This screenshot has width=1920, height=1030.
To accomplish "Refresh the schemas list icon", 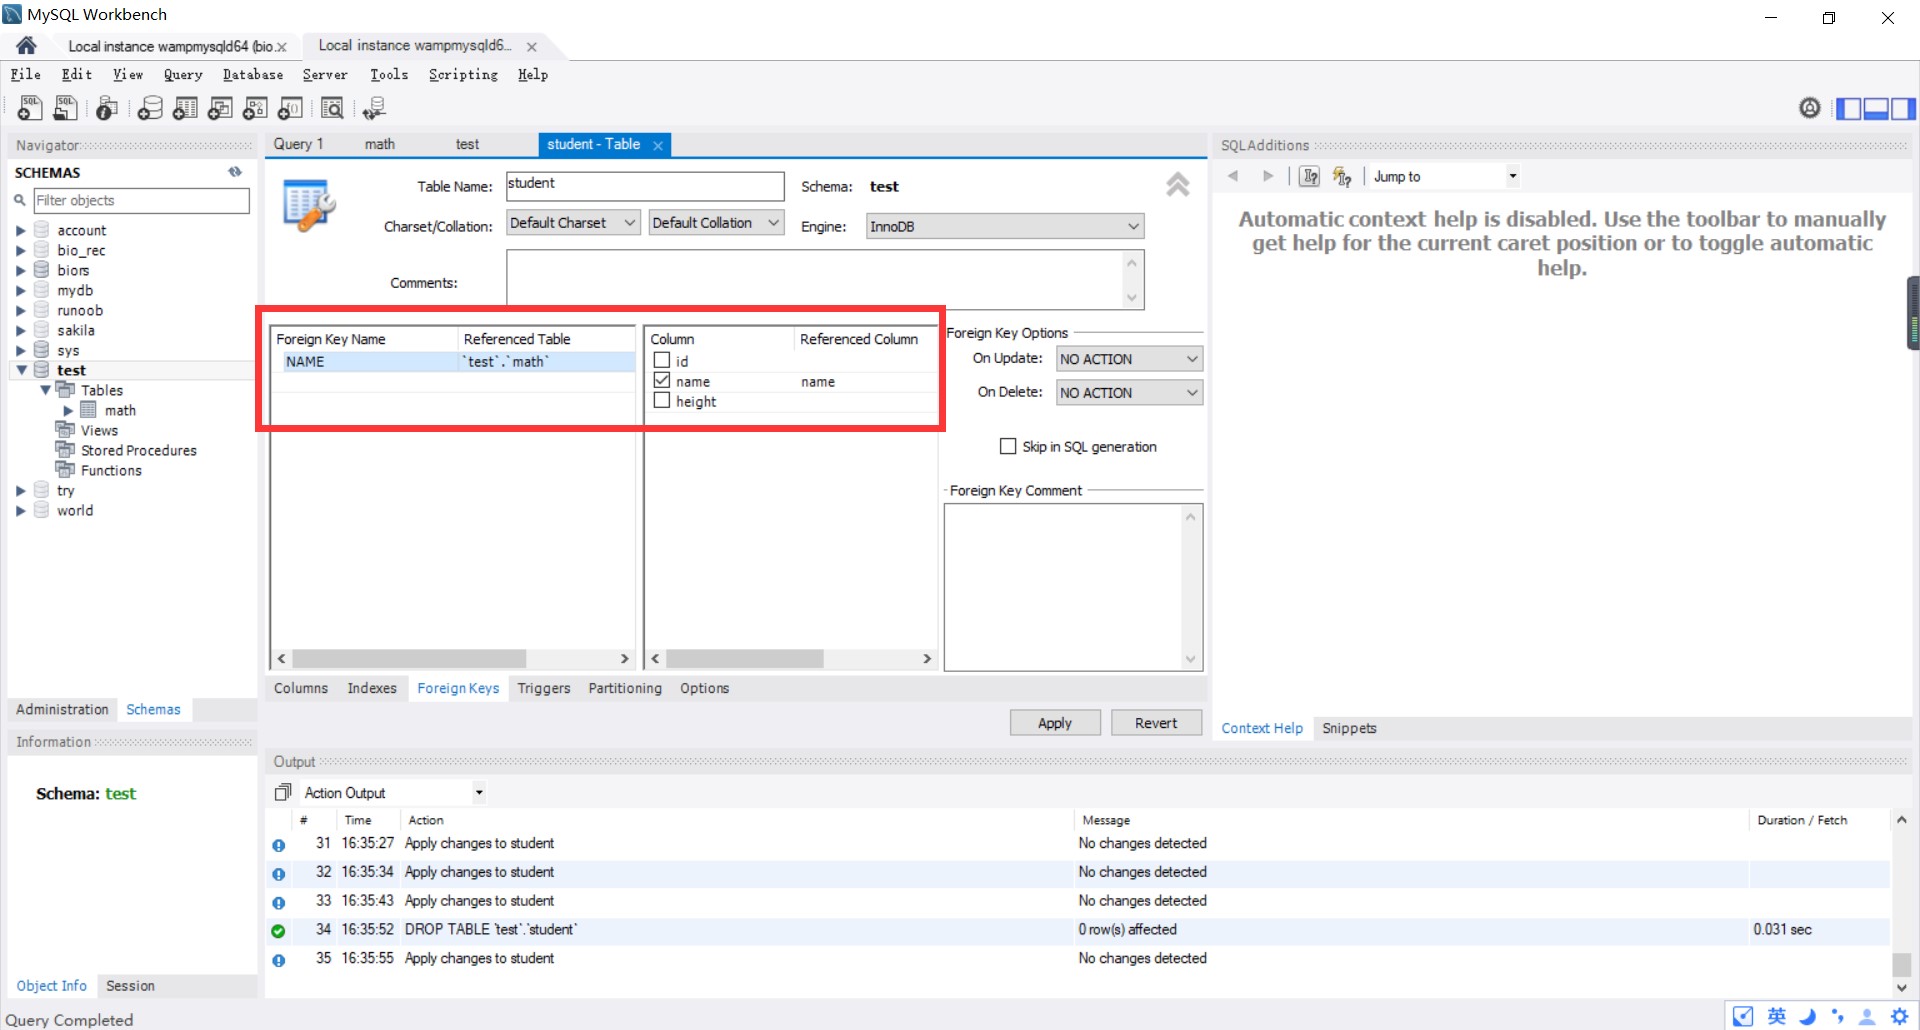I will point(235,172).
